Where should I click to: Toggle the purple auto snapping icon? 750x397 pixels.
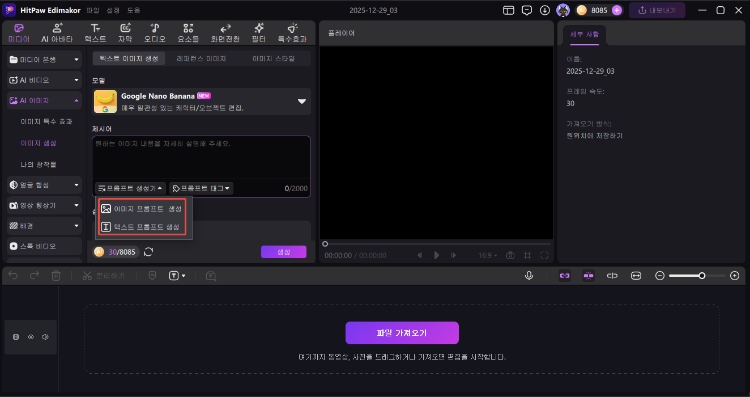pos(588,276)
